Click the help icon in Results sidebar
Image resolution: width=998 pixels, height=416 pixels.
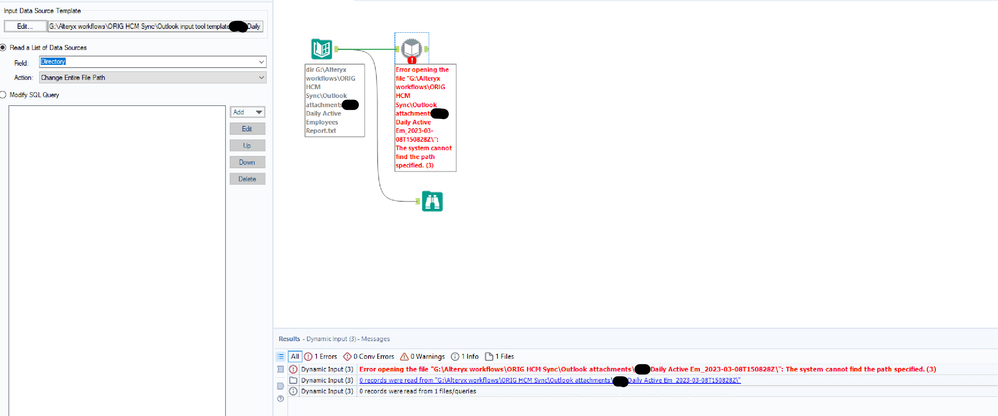point(280,399)
